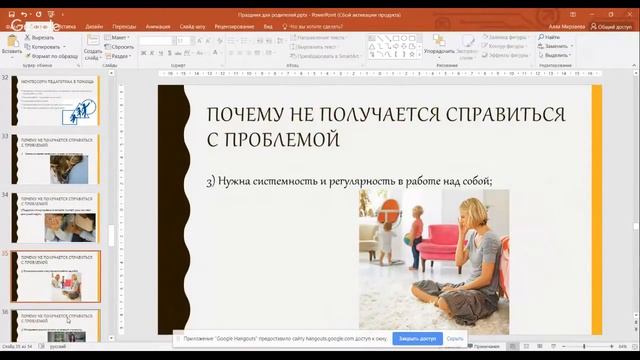The image size is (640, 360).
Task: Increase font size A icon
Action: click(x=200, y=41)
